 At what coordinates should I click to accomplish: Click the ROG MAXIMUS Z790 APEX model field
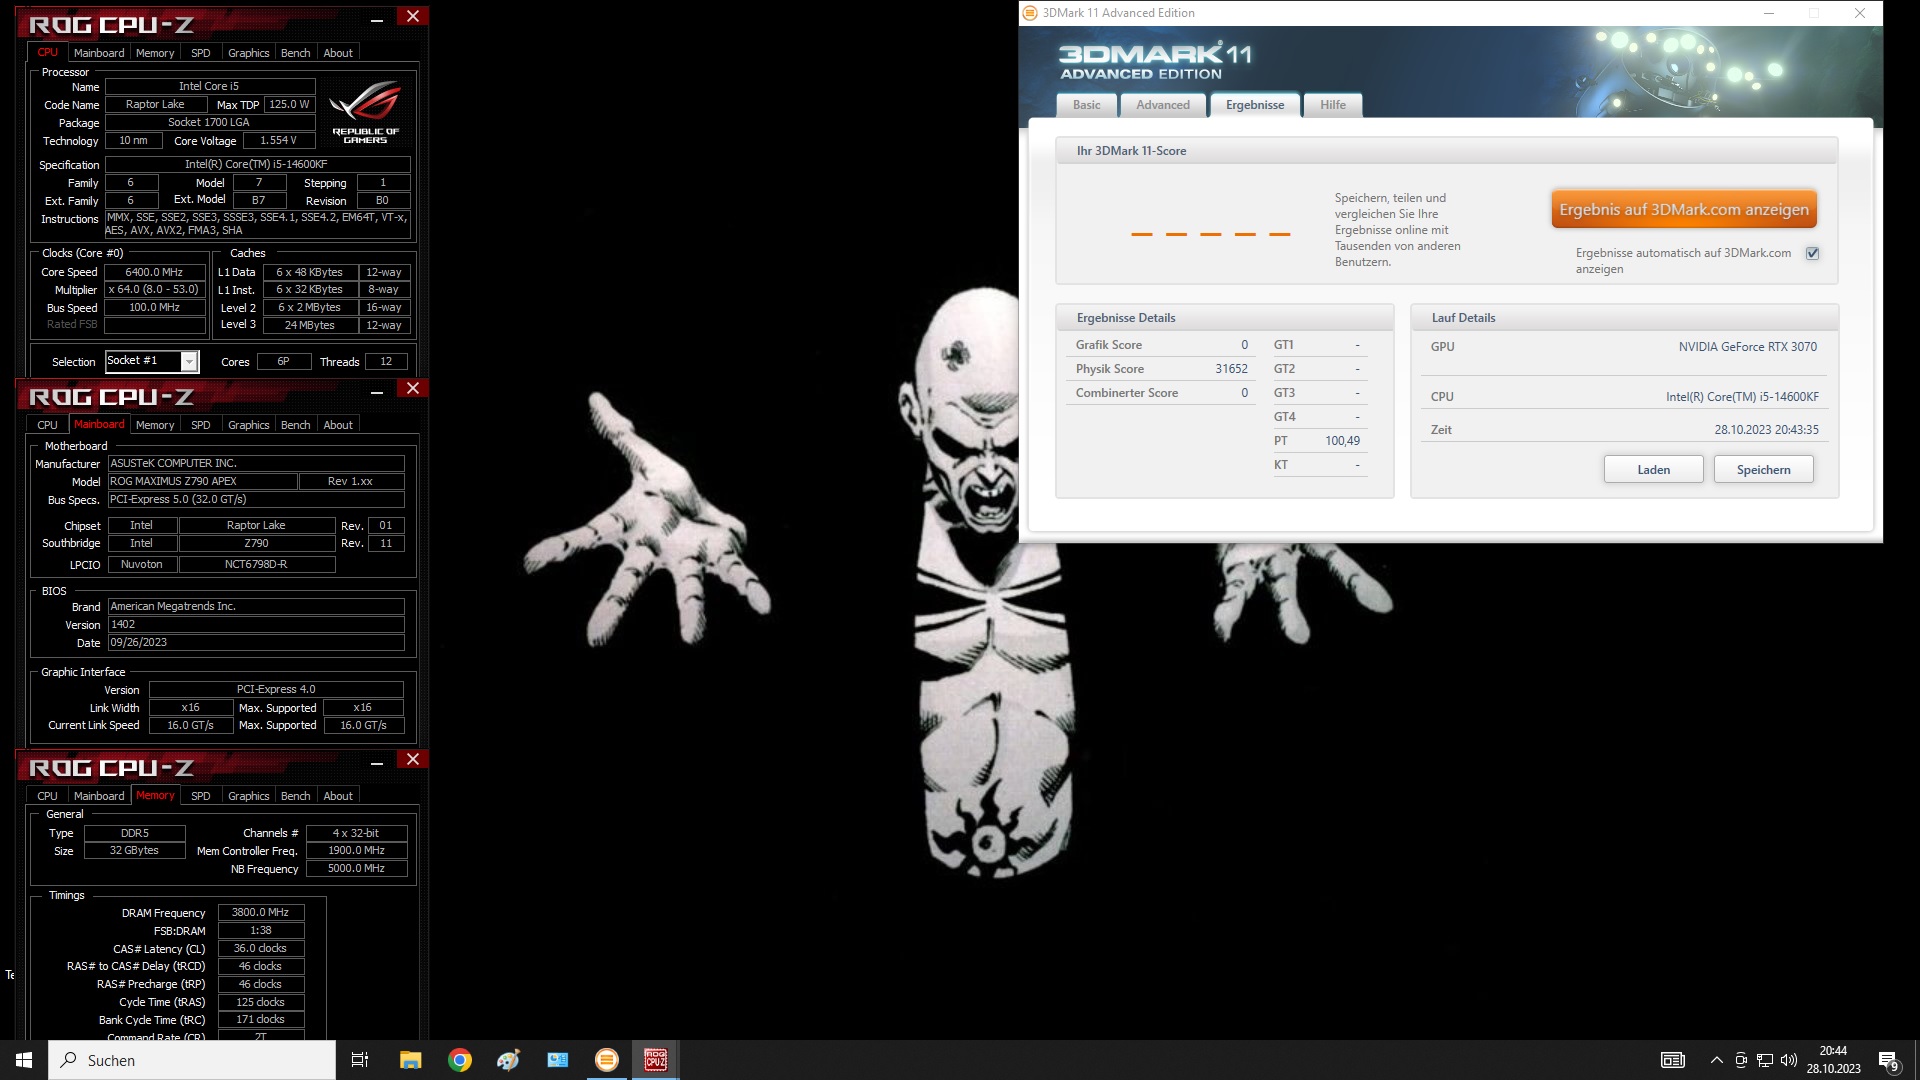[x=202, y=481]
